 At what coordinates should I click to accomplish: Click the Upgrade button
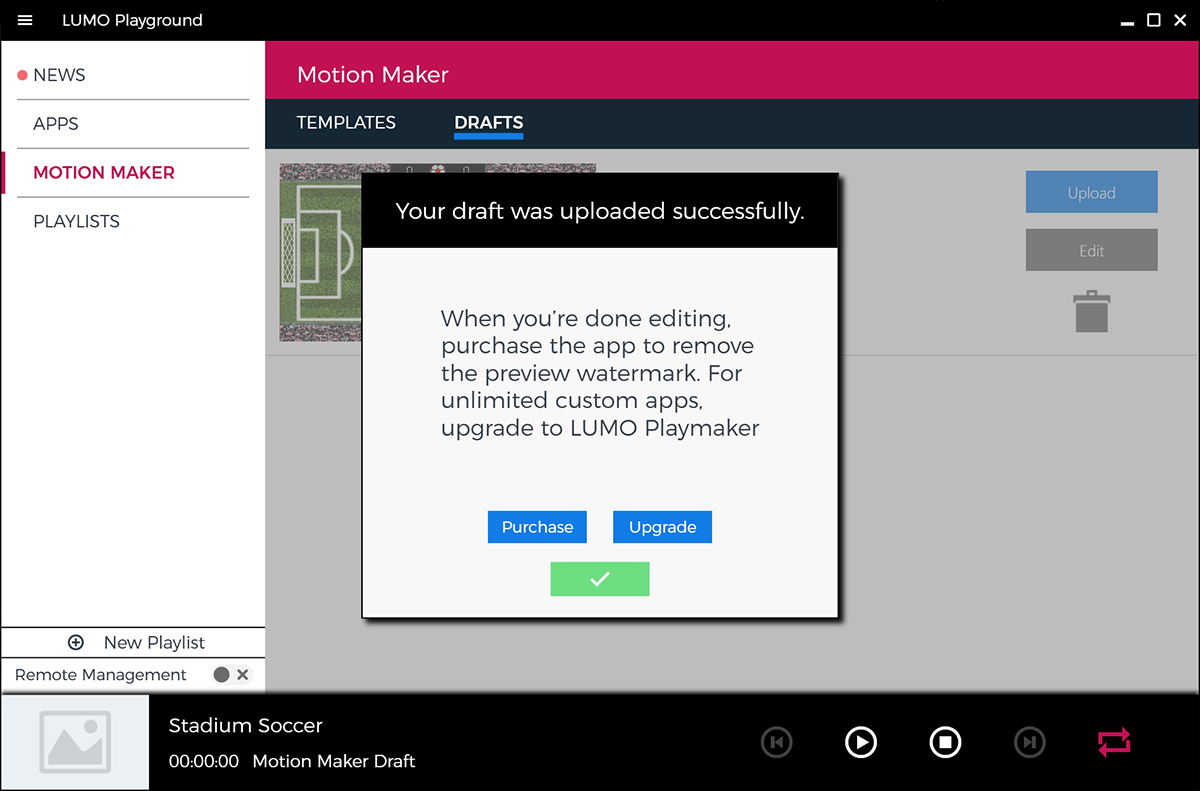click(662, 527)
